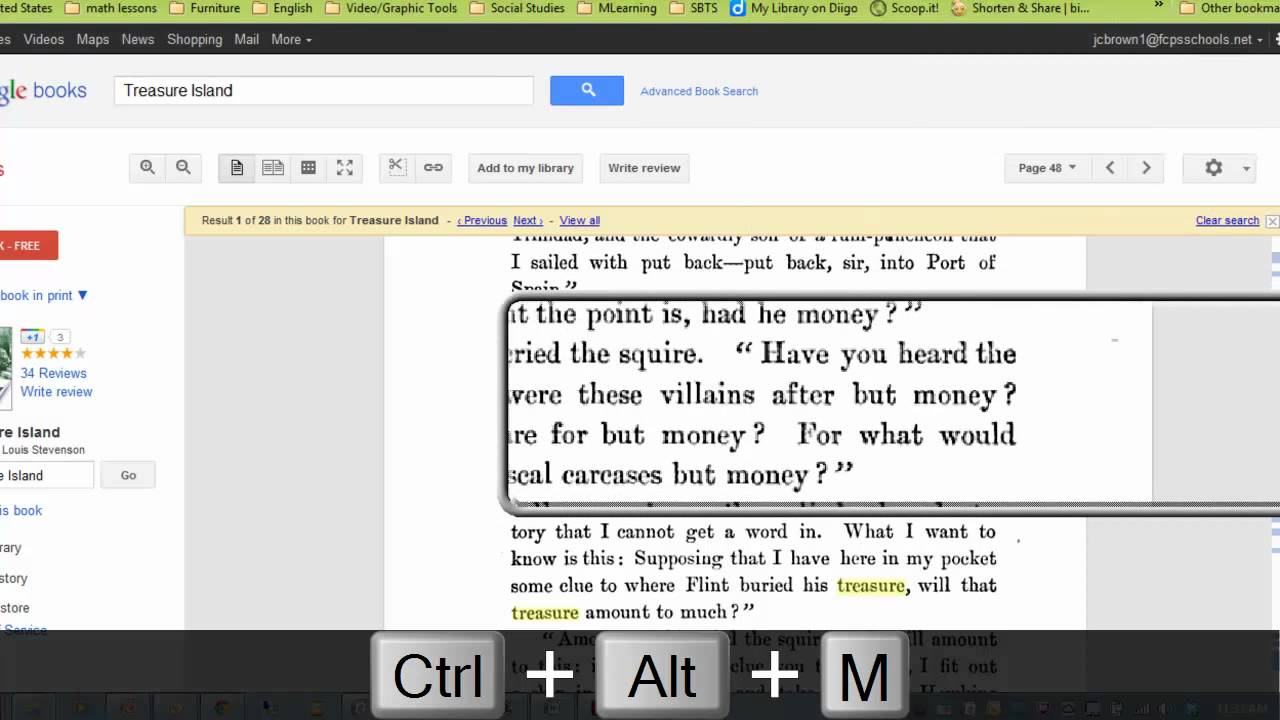1280x720 pixels.
Task: Open the Social Studies bookmark folder
Action: [517, 8]
